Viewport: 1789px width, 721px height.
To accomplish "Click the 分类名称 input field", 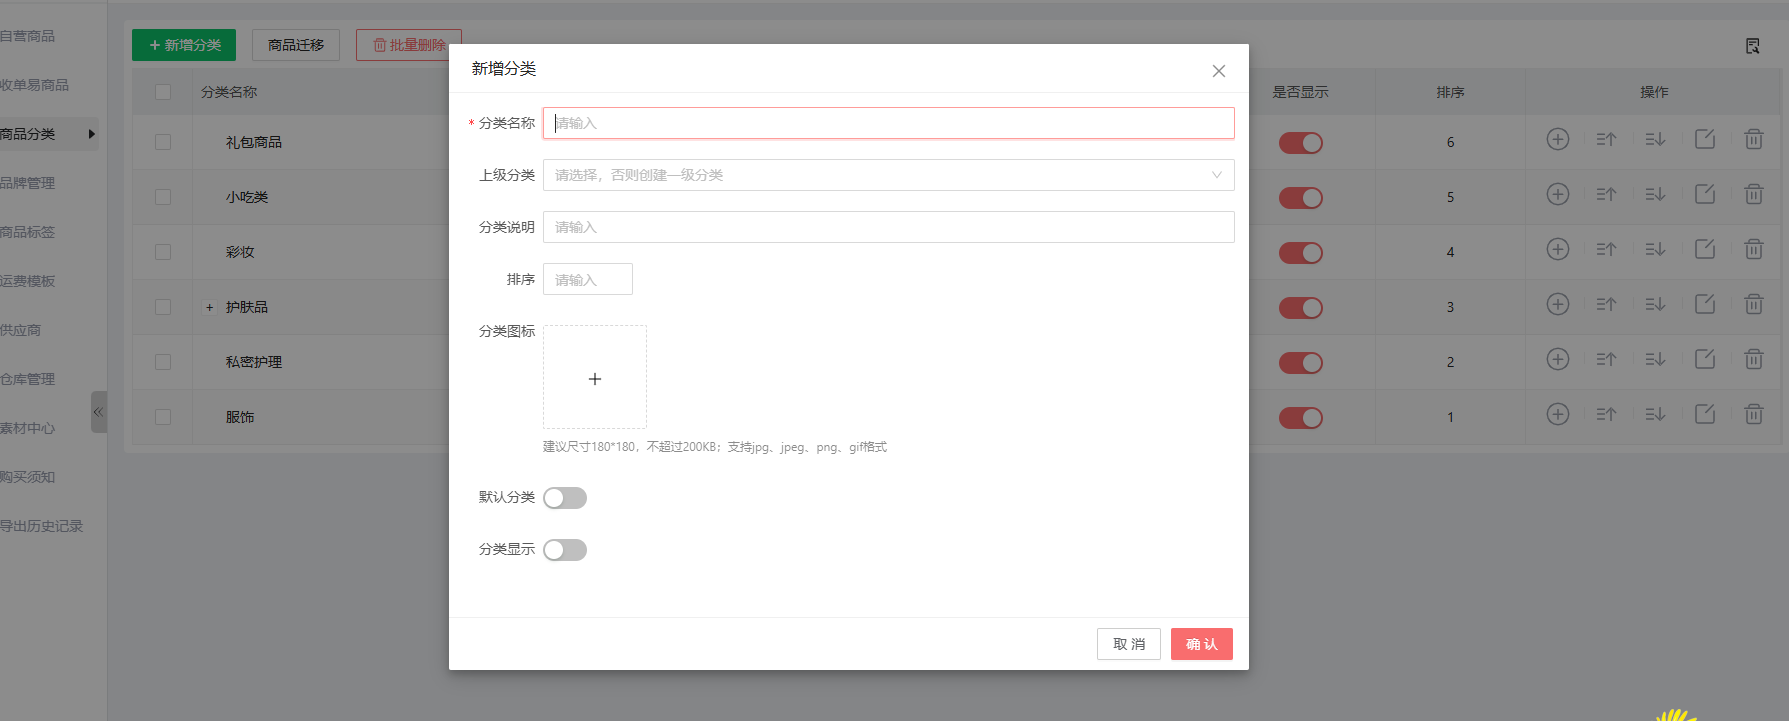I will click(888, 123).
